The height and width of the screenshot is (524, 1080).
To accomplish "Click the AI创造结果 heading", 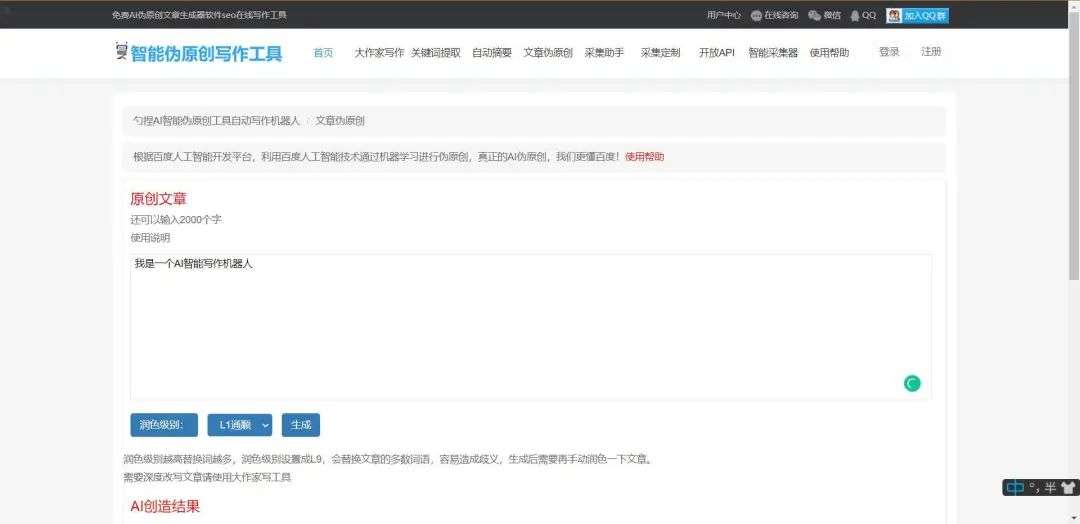I will pos(165,507).
